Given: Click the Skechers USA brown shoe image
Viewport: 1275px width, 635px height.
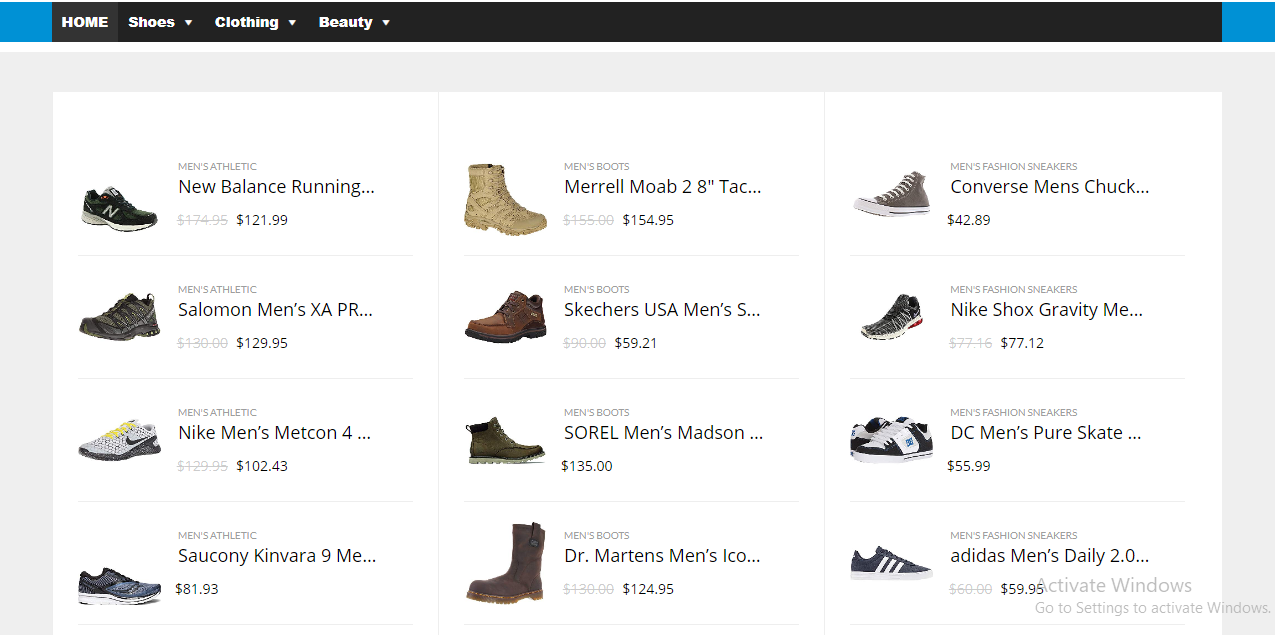Looking at the screenshot, I should pos(505,316).
